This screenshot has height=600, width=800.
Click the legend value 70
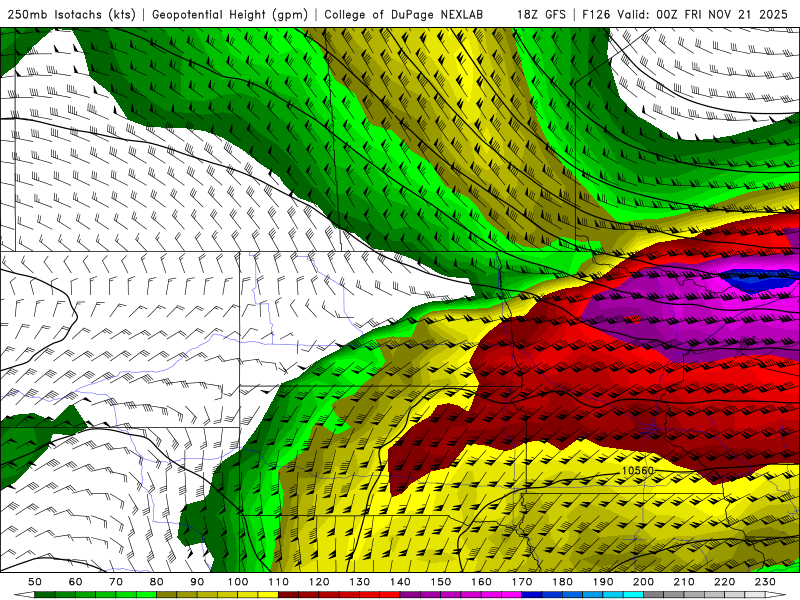pyautogui.click(x=116, y=582)
